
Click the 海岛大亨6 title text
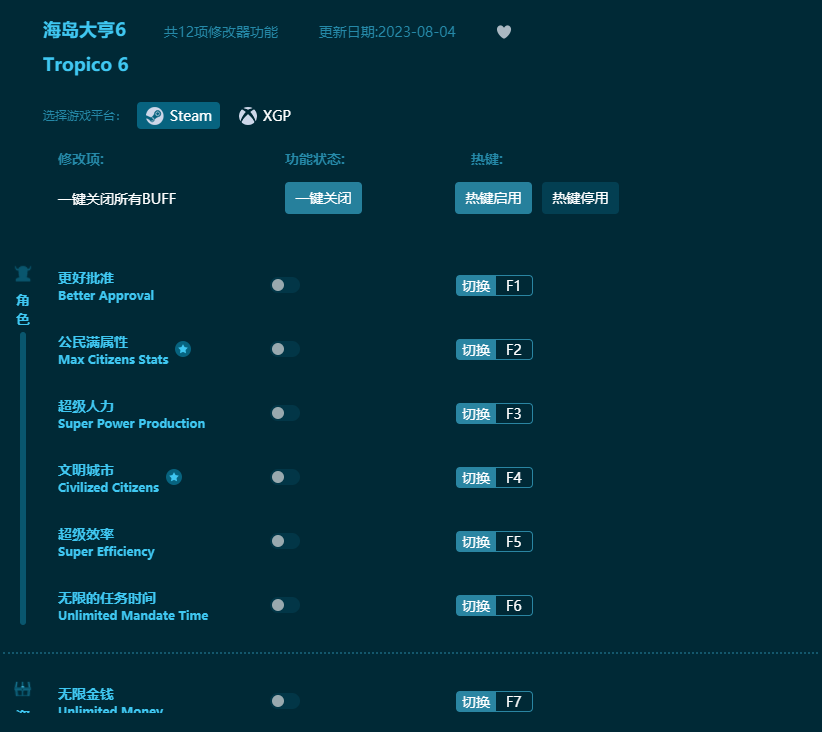pos(84,30)
